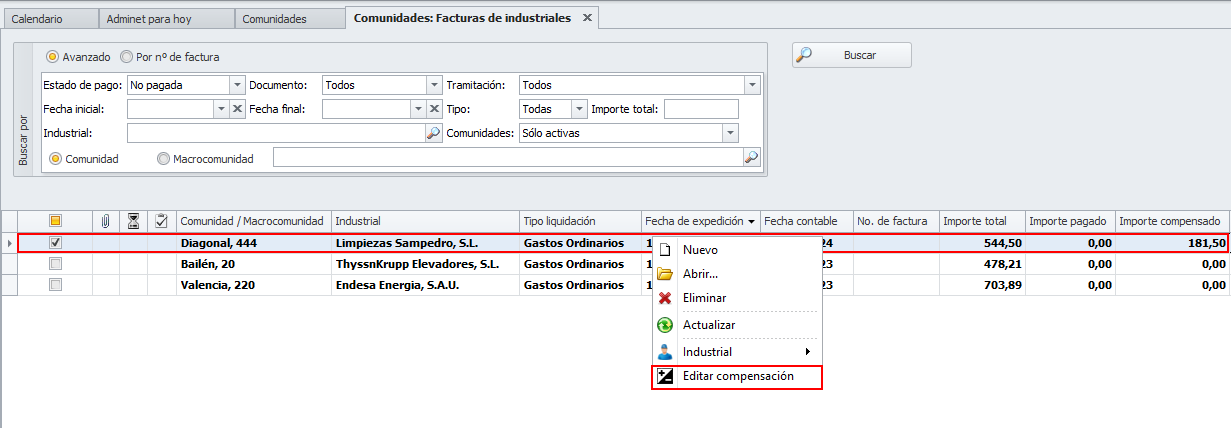Select the Por nº de factura option
The height and width of the screenshot is (428, 1231).
(127, 57)
